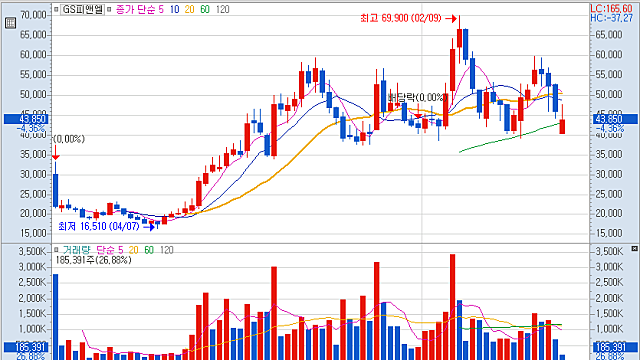Select volume moving average 5 legend
The image size is (640, 360).
coord(120,250)
